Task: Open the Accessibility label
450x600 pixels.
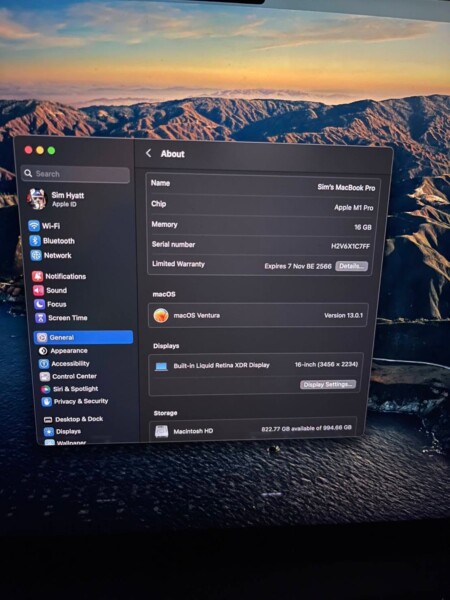Action: [70, 364]
